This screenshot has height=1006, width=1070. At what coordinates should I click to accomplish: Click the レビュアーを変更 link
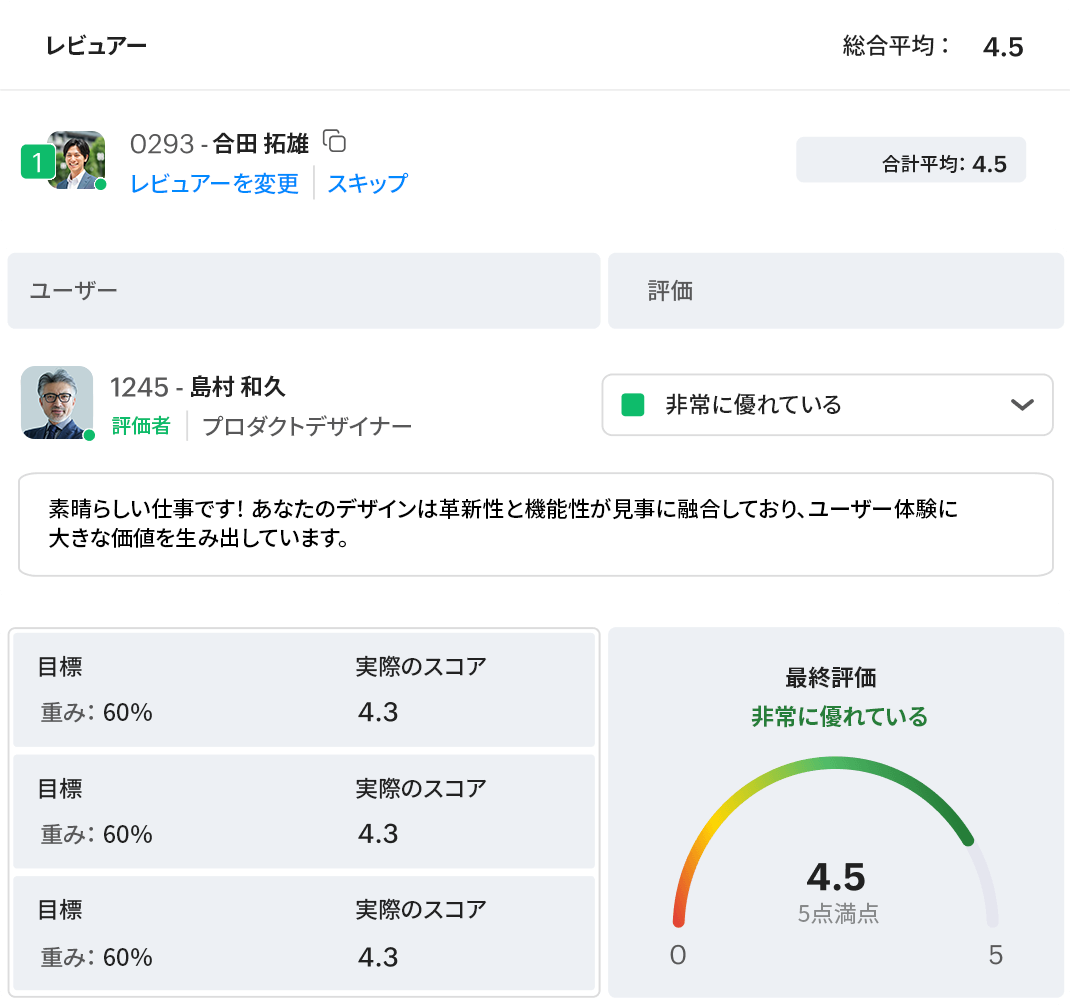tap(212, 184)
